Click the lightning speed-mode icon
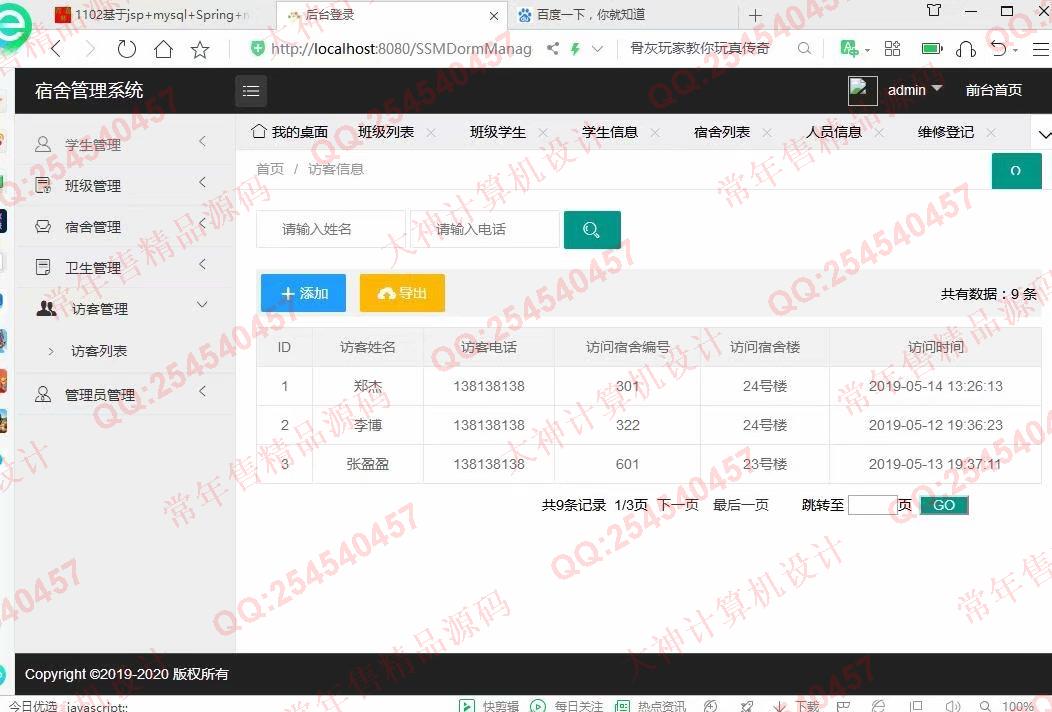 tap(575, 48)
